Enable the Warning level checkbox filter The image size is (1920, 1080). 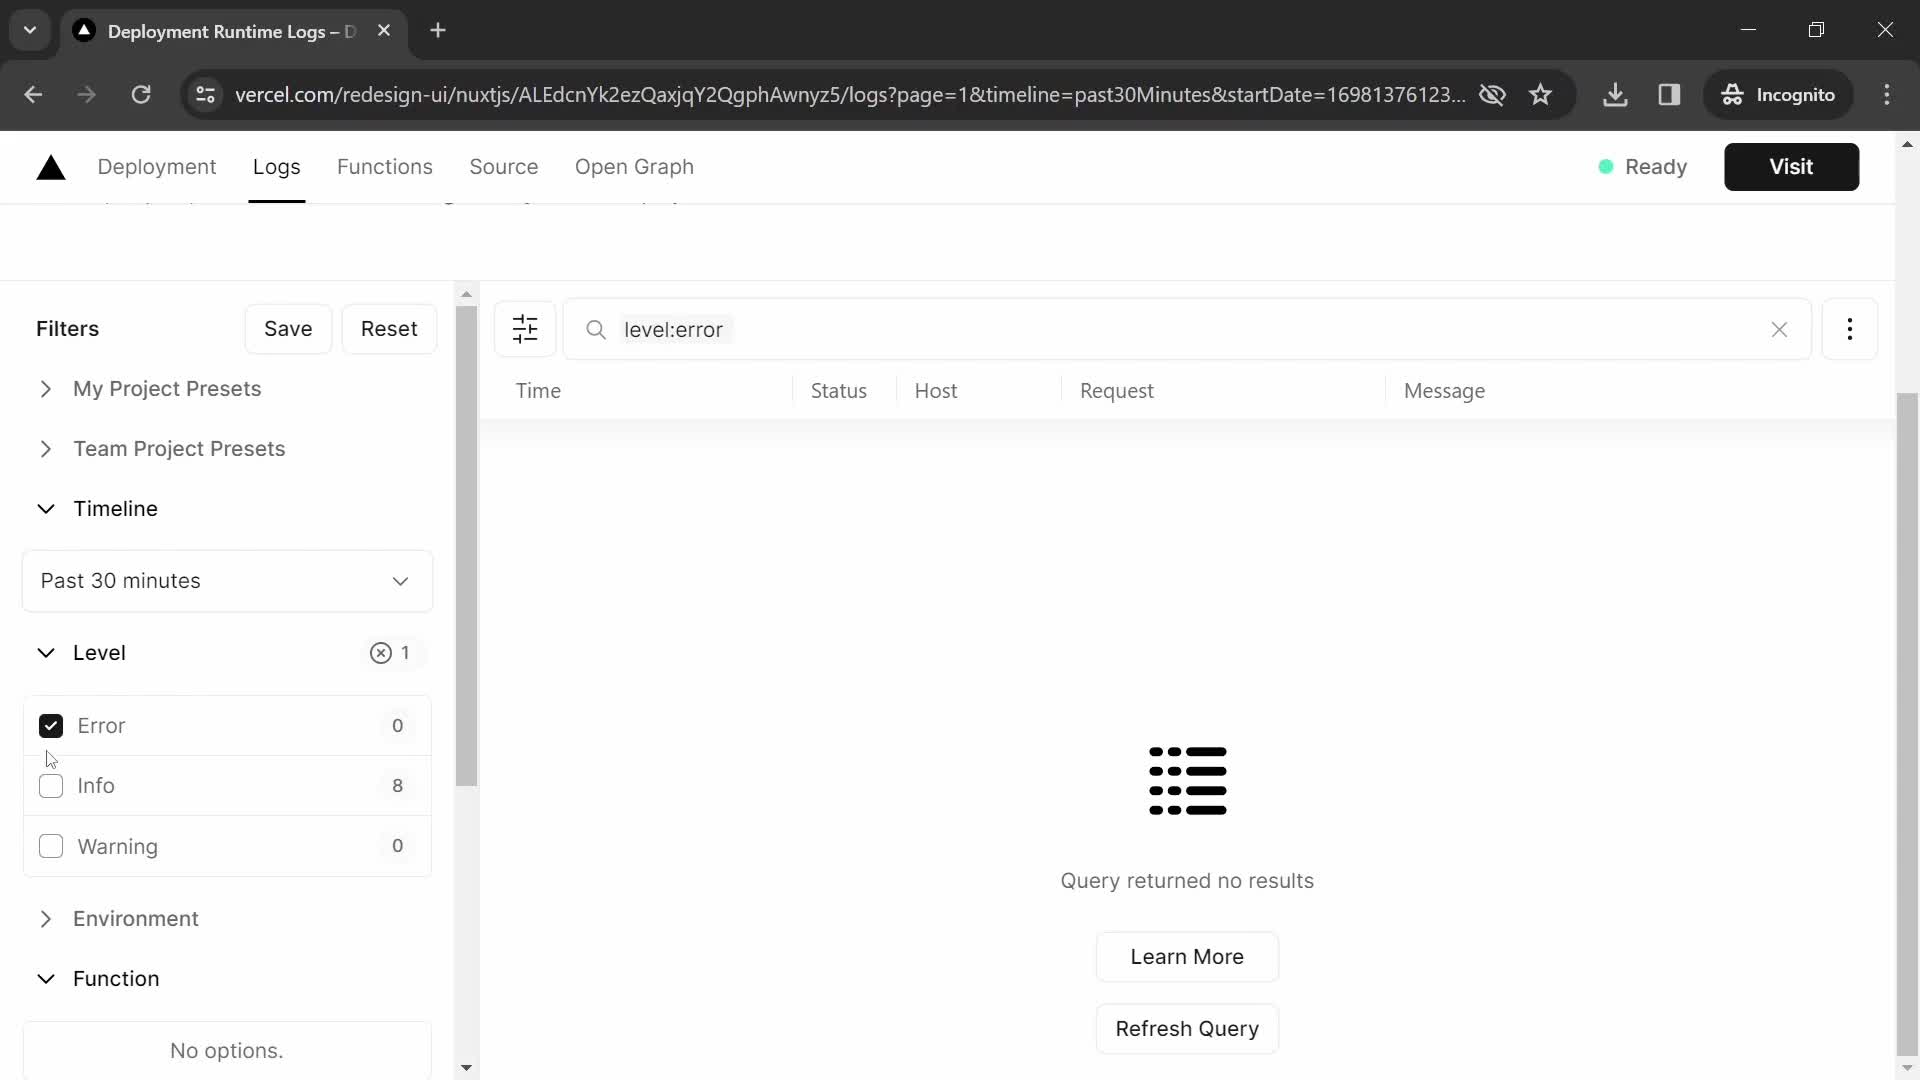50,845
